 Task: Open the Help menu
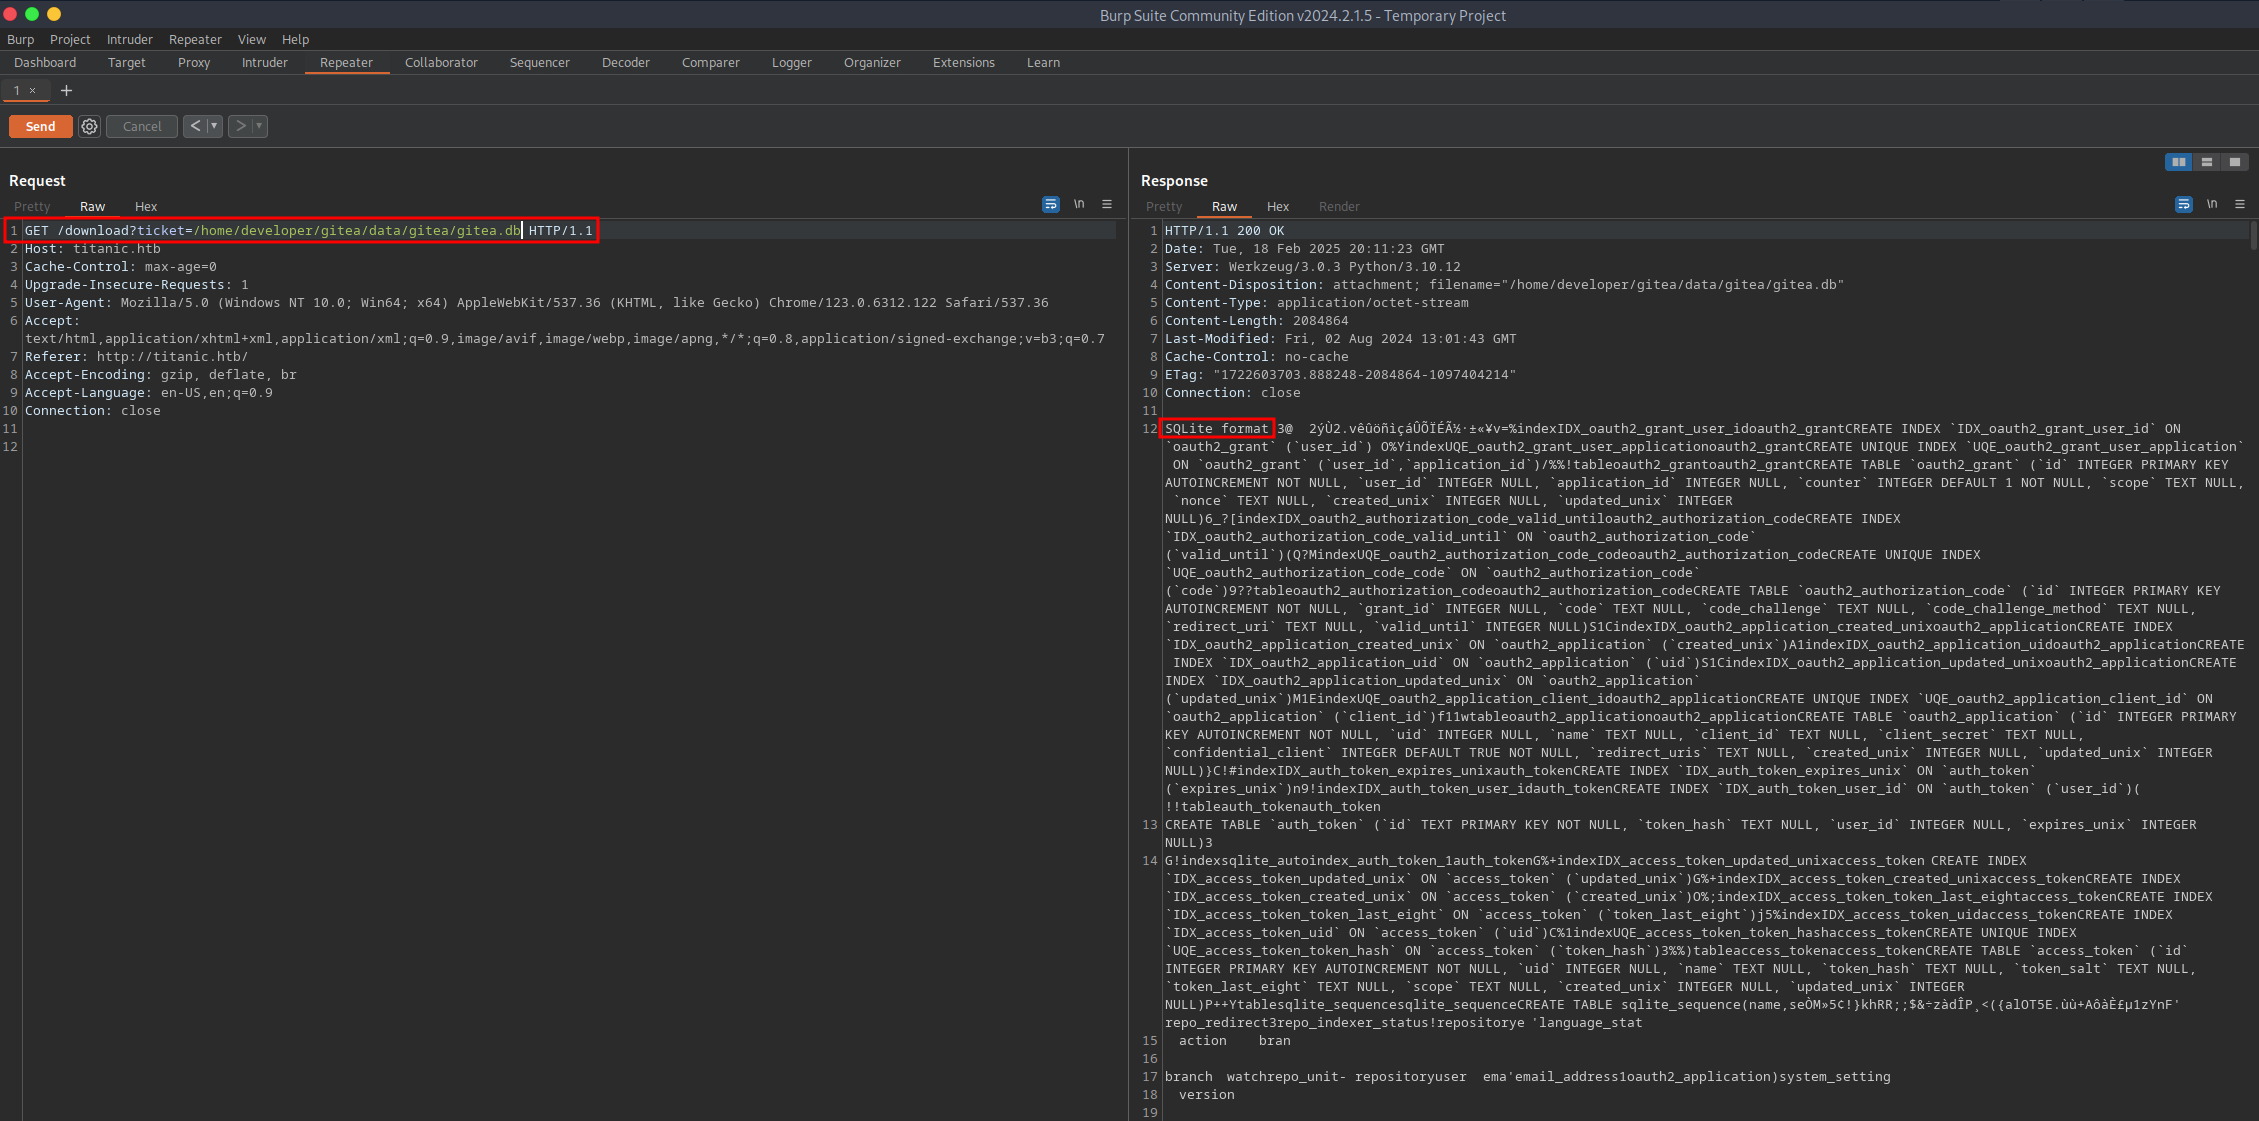[x=295, y=39]
